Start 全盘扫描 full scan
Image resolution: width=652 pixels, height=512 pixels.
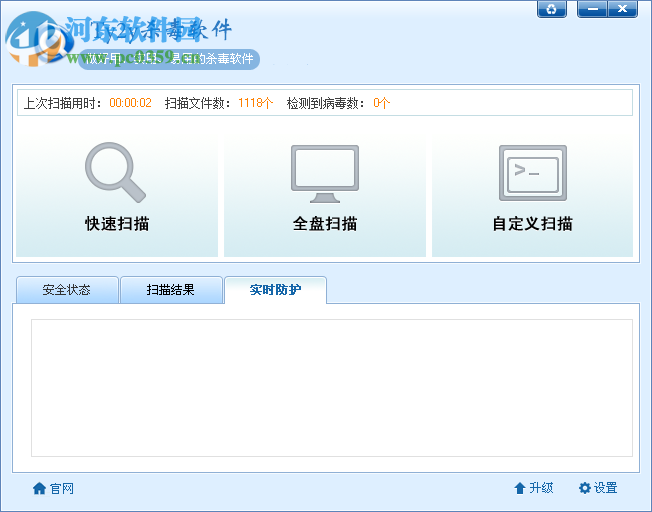(x=325, y=195)
